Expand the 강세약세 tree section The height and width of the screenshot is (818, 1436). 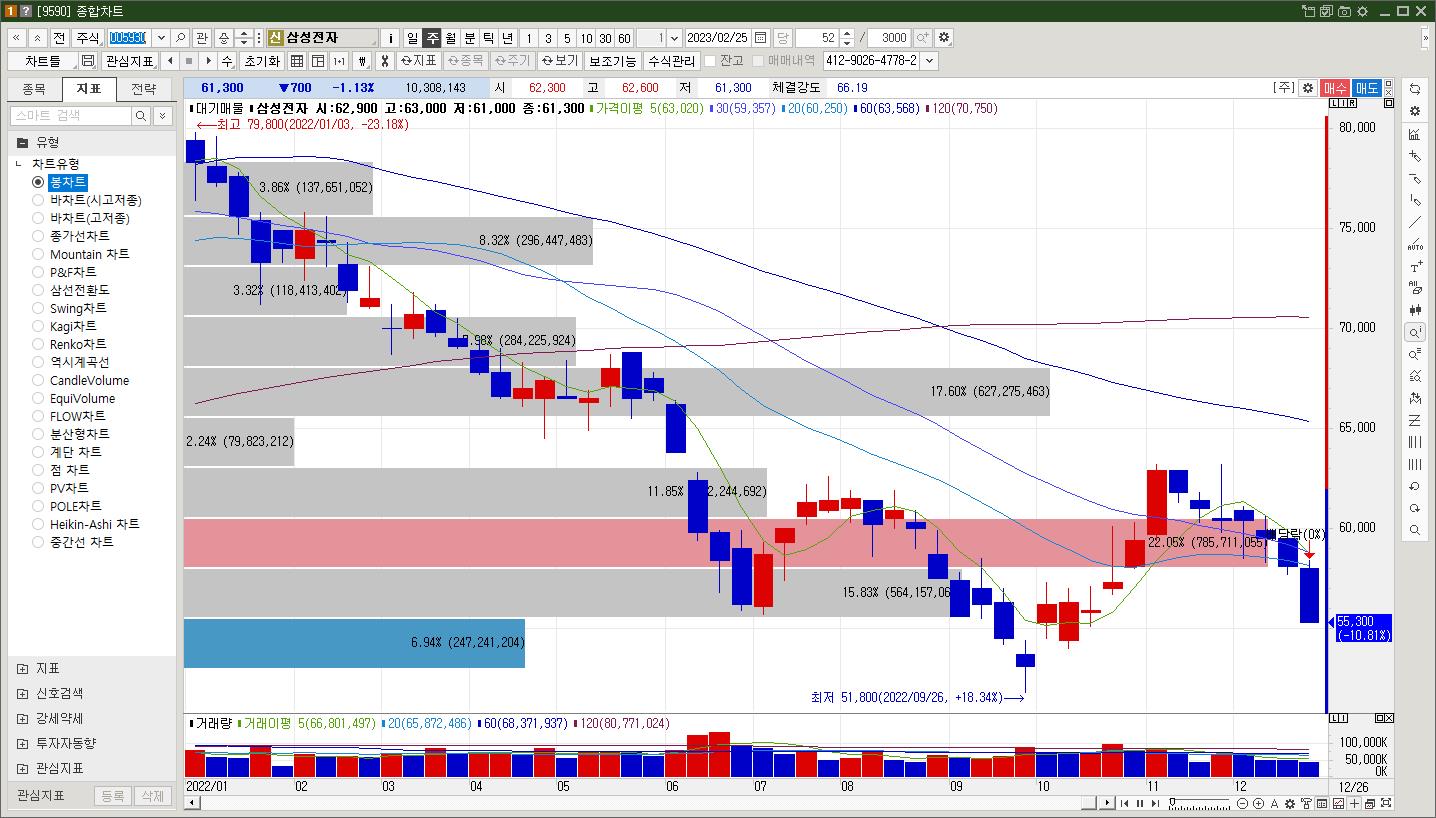[x=22, y=718]
